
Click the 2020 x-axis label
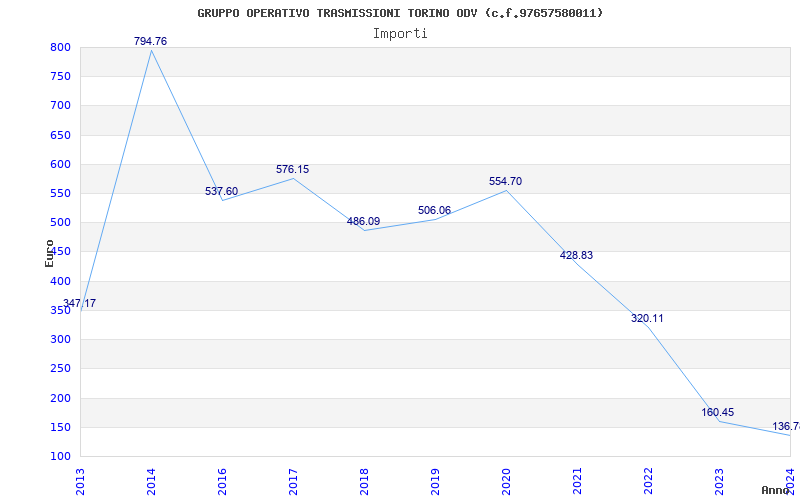[506, 481]
